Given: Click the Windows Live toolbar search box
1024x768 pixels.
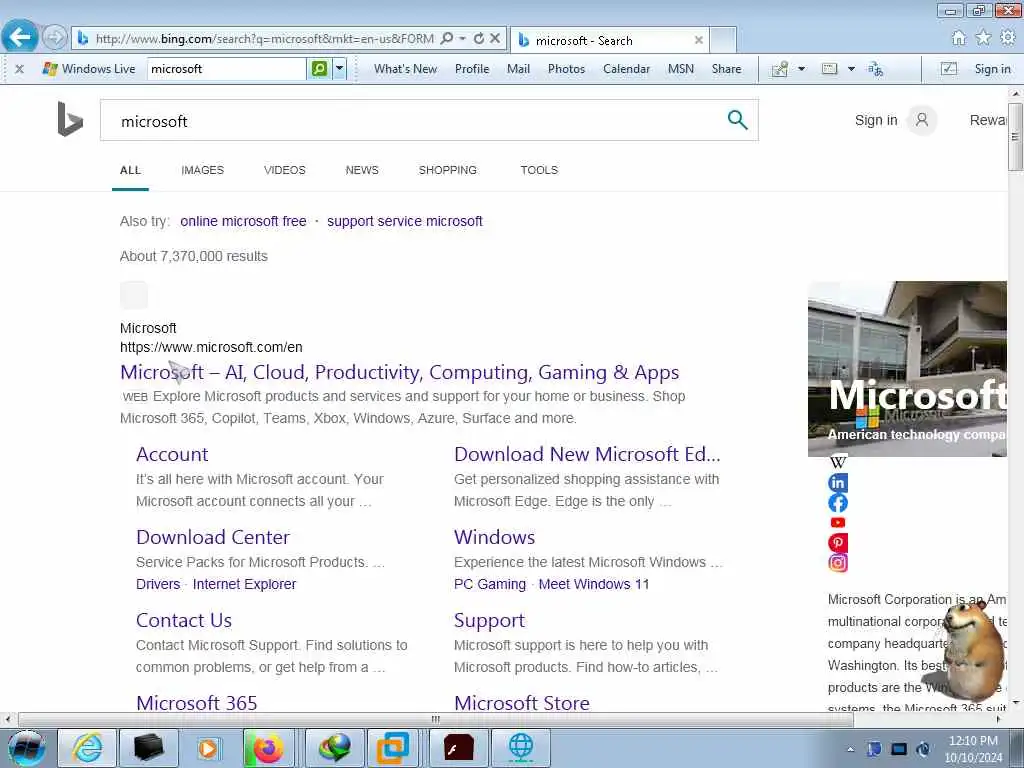Looking at the screenshot, I should [227, 69].
